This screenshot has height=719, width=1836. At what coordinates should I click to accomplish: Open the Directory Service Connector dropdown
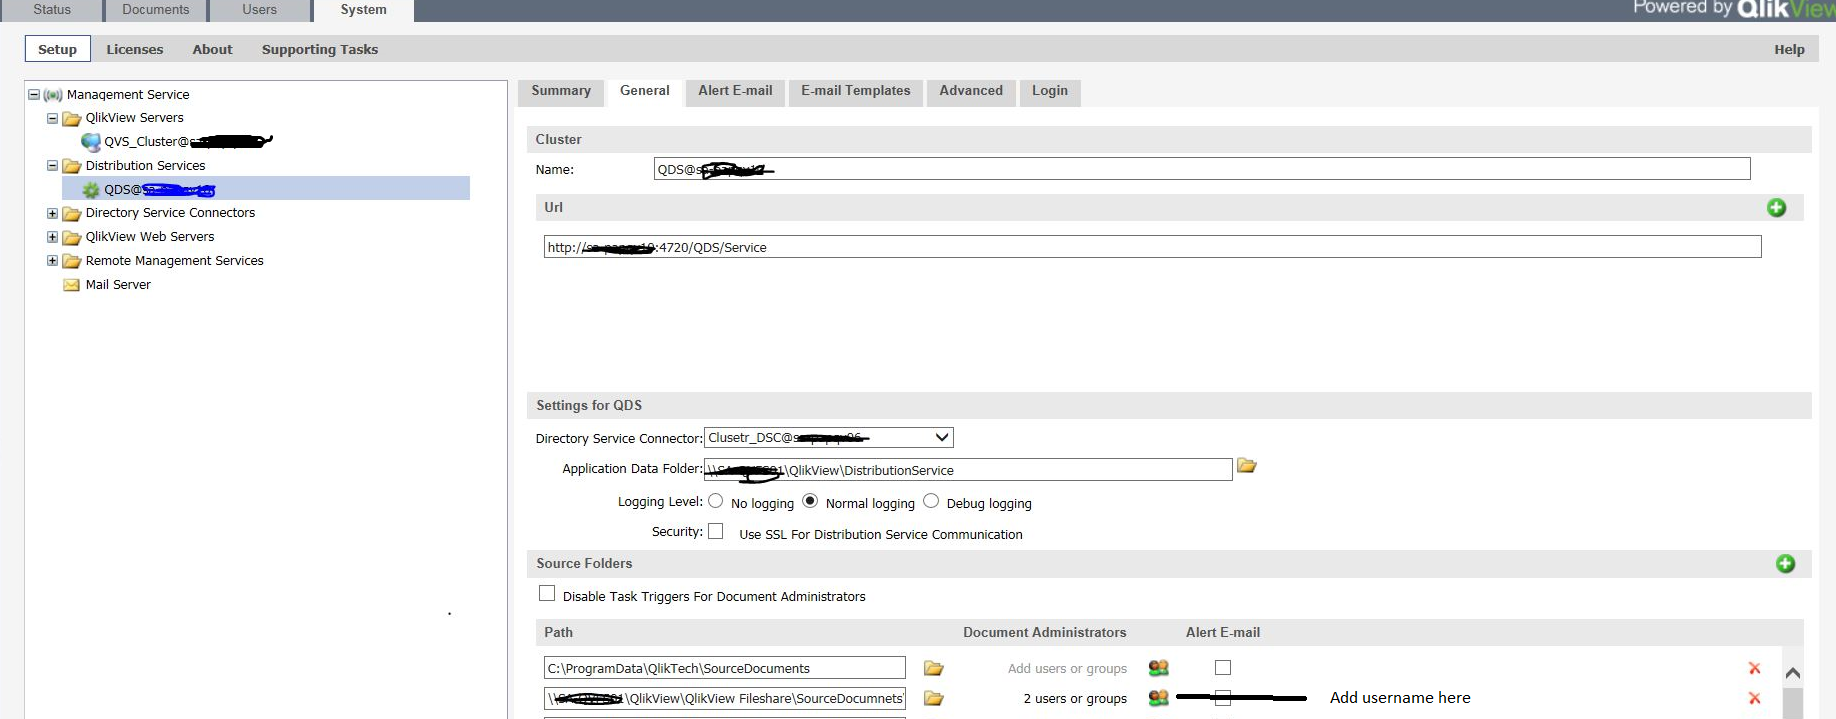[829, 438]
